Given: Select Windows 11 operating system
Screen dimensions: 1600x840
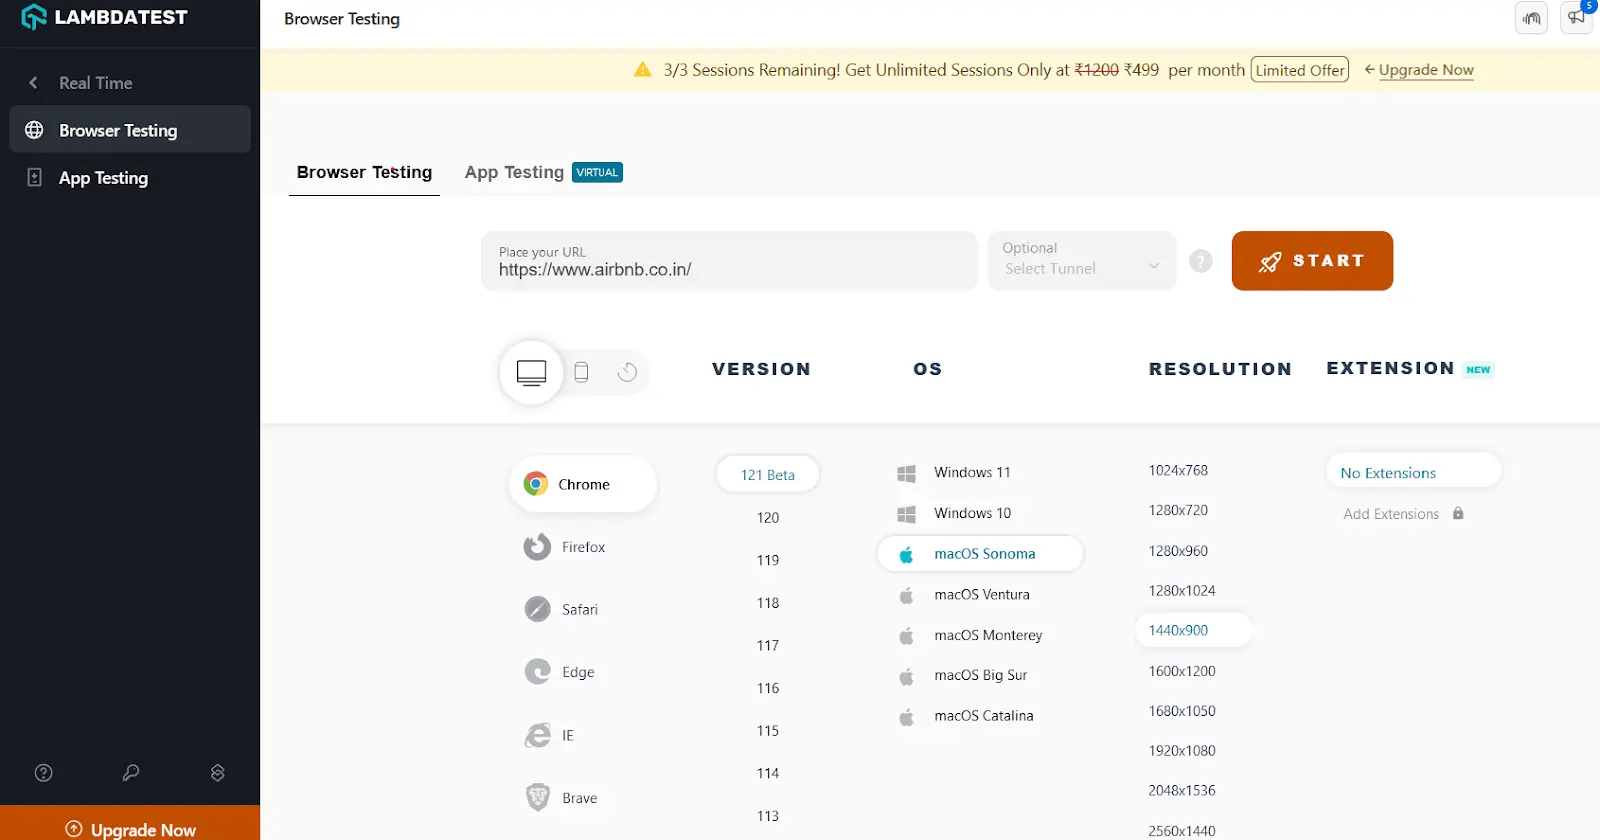Looking at the screenshot, I should pos(955,472).
